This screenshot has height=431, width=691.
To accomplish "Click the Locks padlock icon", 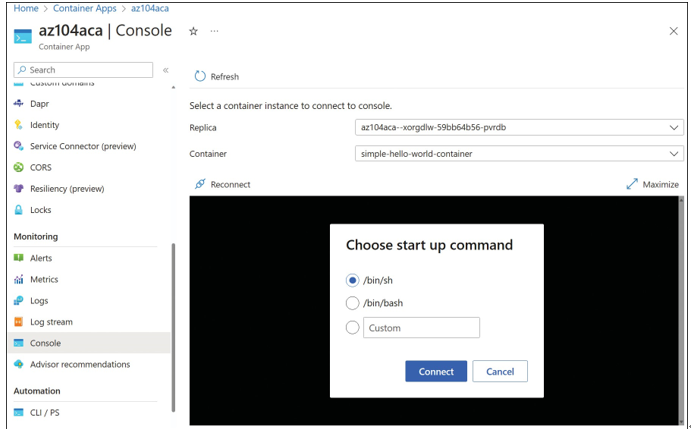I will tap(19, 210).
